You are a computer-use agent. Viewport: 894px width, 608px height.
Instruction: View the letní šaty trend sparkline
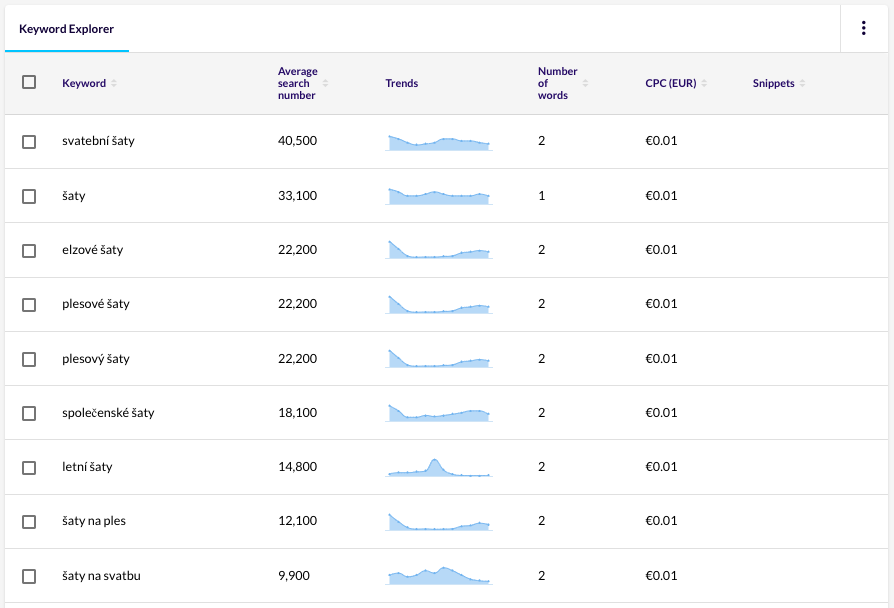tap(438, 467)
